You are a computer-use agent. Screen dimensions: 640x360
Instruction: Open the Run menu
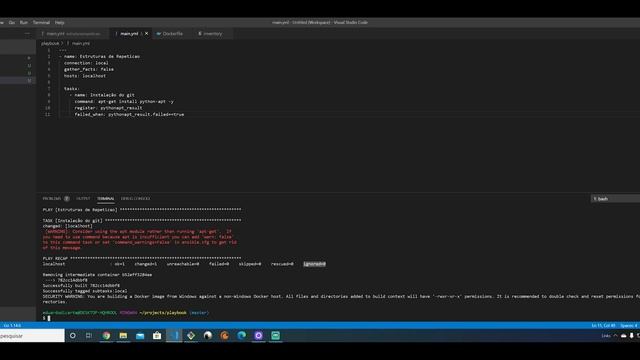[x=24, y=22]
